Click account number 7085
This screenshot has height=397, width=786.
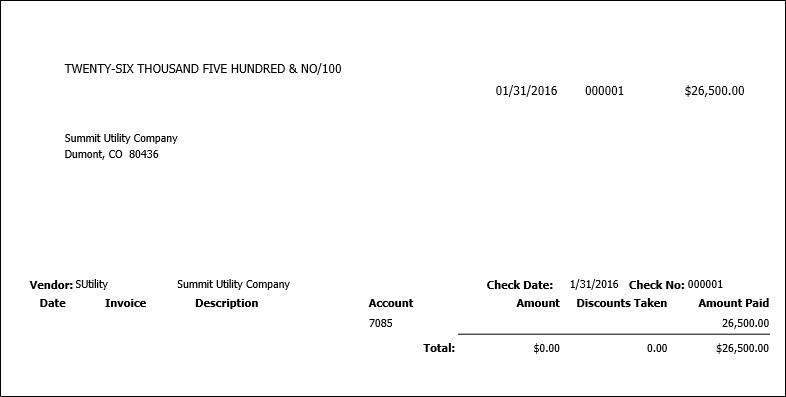[x=380, y=323]
